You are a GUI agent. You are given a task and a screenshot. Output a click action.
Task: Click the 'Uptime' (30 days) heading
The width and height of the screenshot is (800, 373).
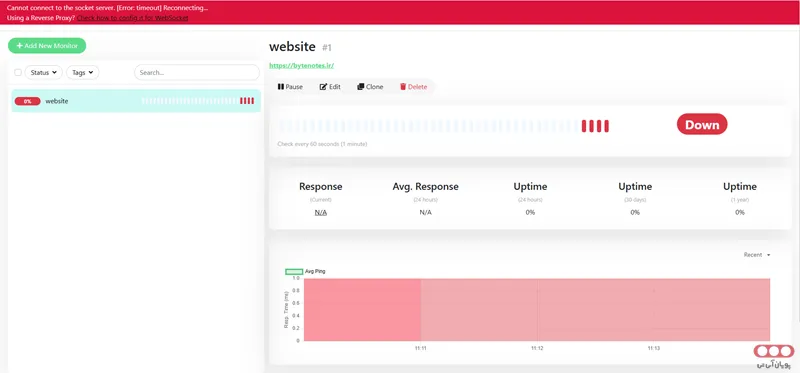point(635,187)
